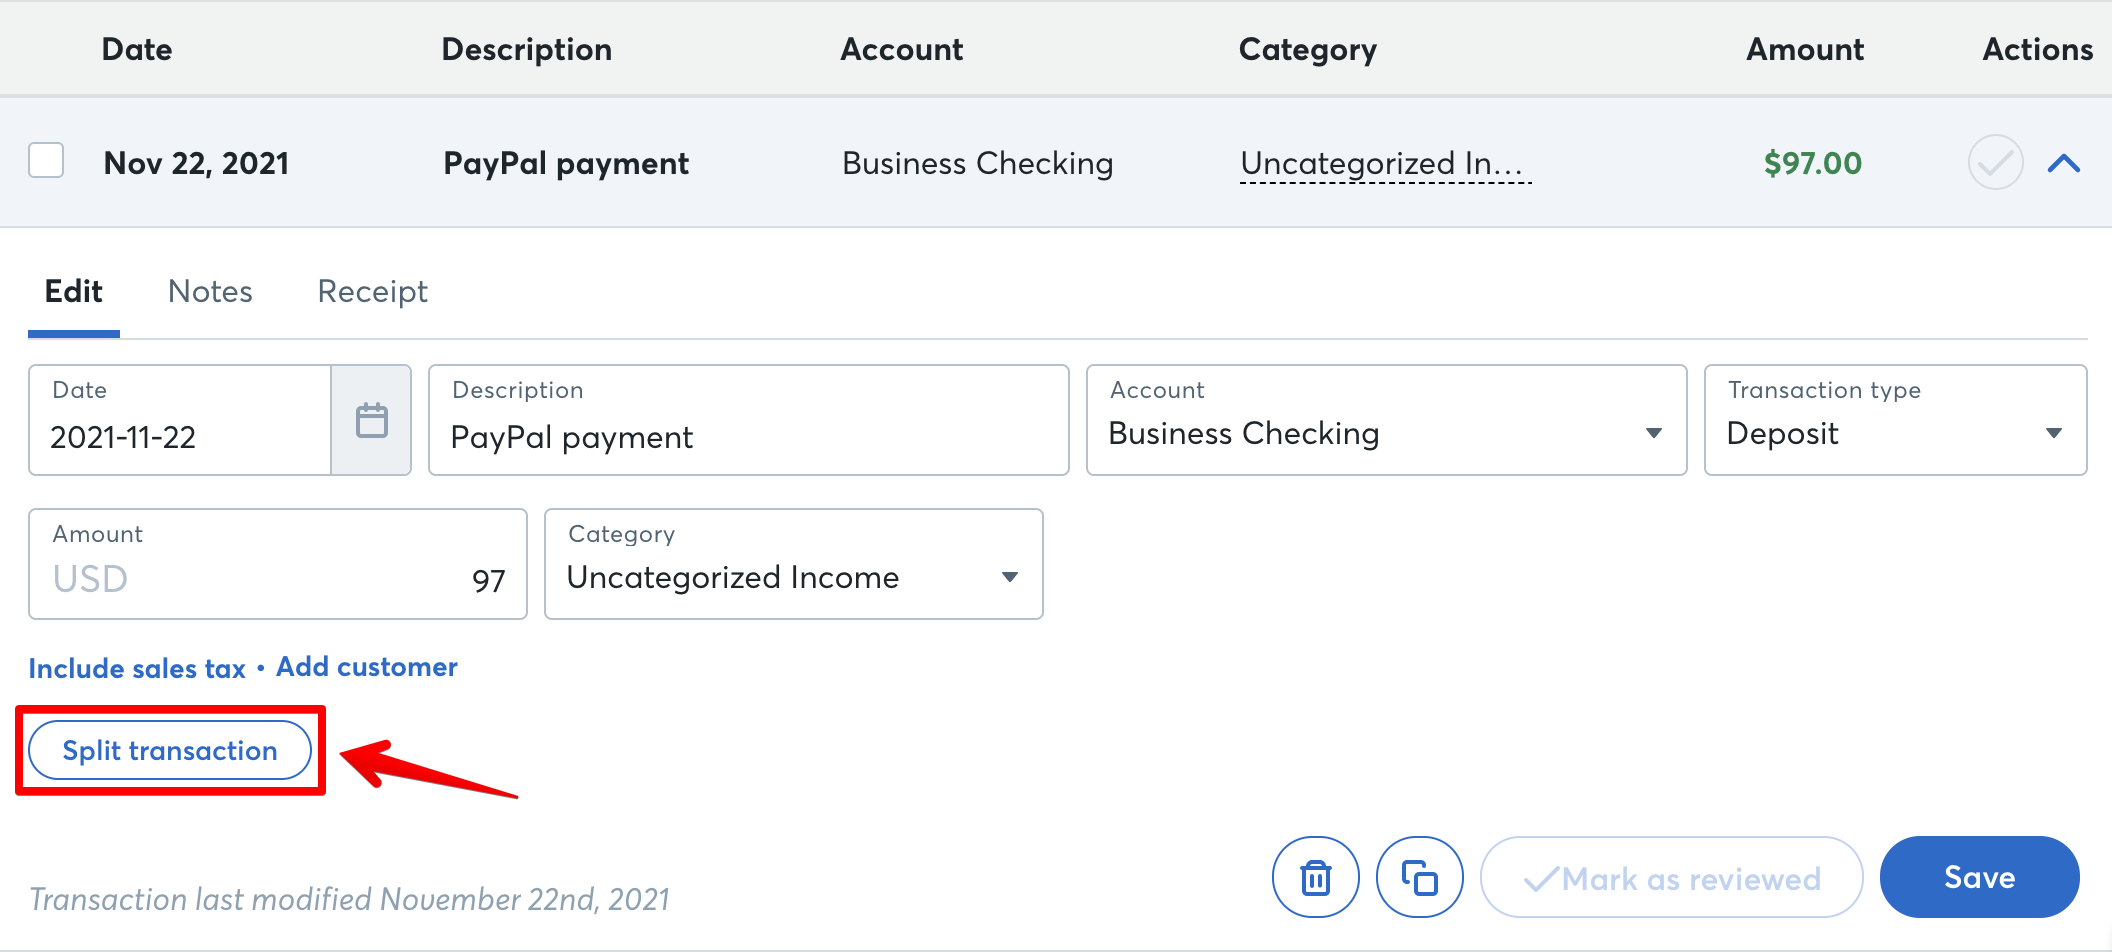2112x952 pixels.
Task: Click the Uncategorized In... category link in row
Action: click(x=1384, y=164)
